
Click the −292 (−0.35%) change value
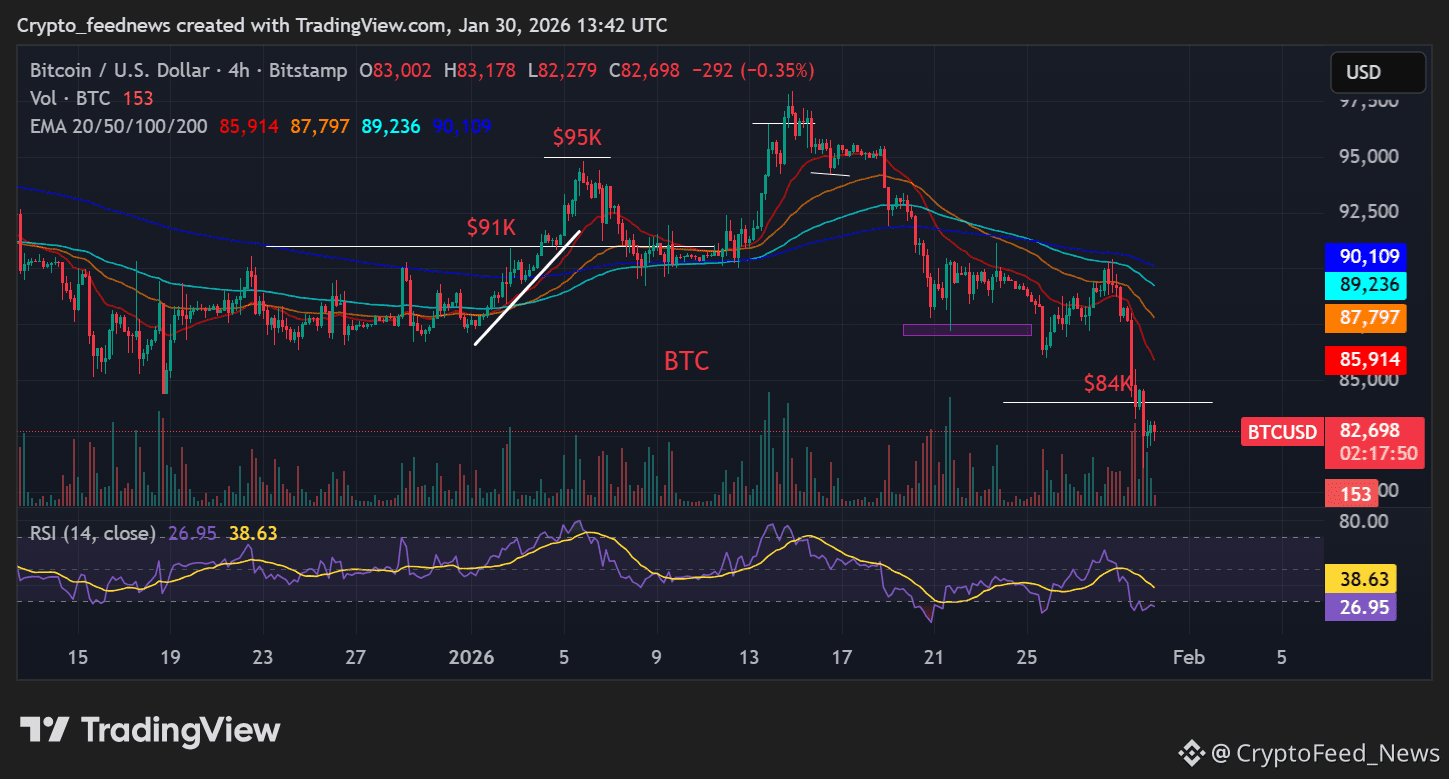coord(752,71)
